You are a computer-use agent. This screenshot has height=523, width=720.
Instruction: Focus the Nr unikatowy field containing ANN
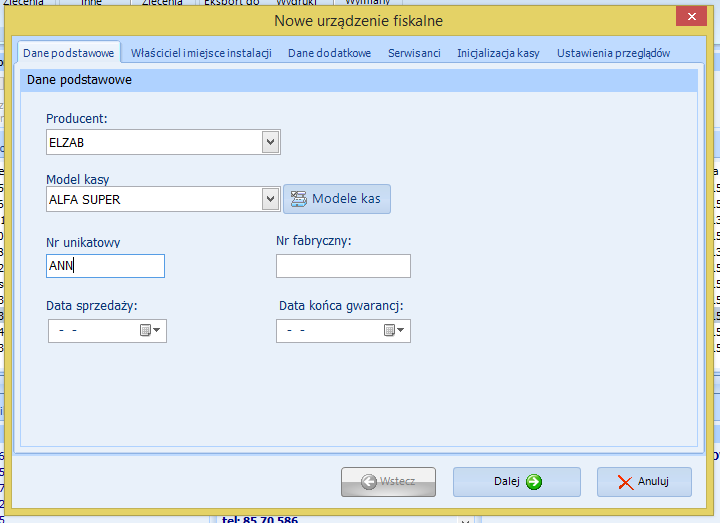(x=105, y=266)
